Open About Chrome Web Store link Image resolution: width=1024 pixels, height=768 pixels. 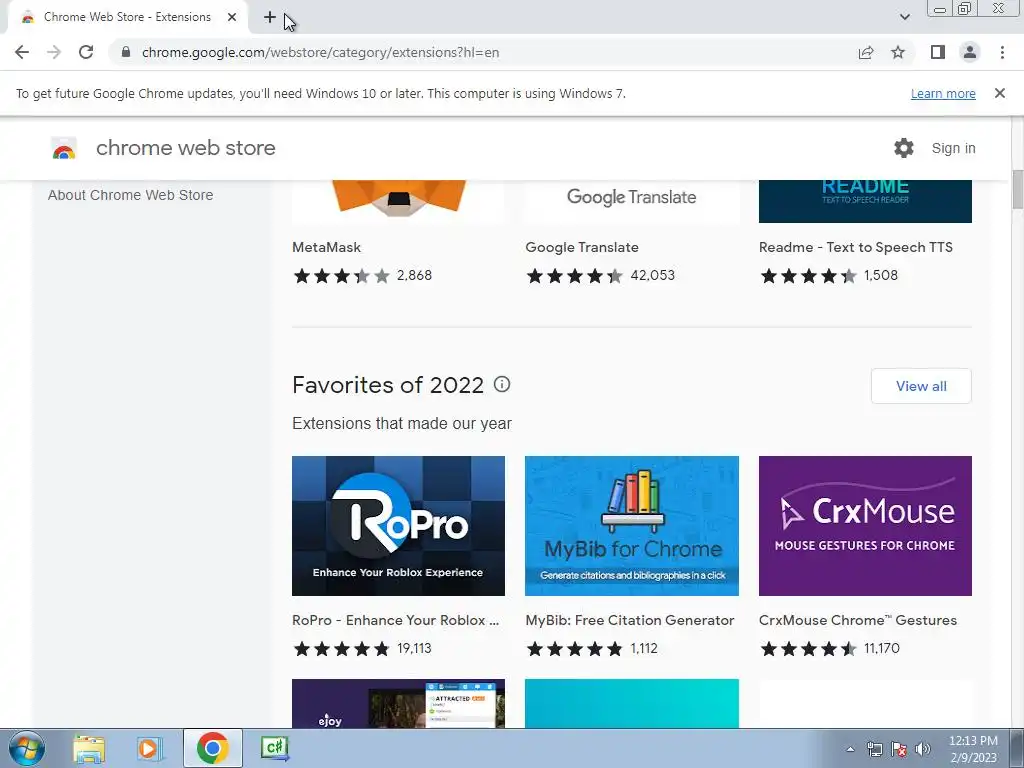(131, 195)
